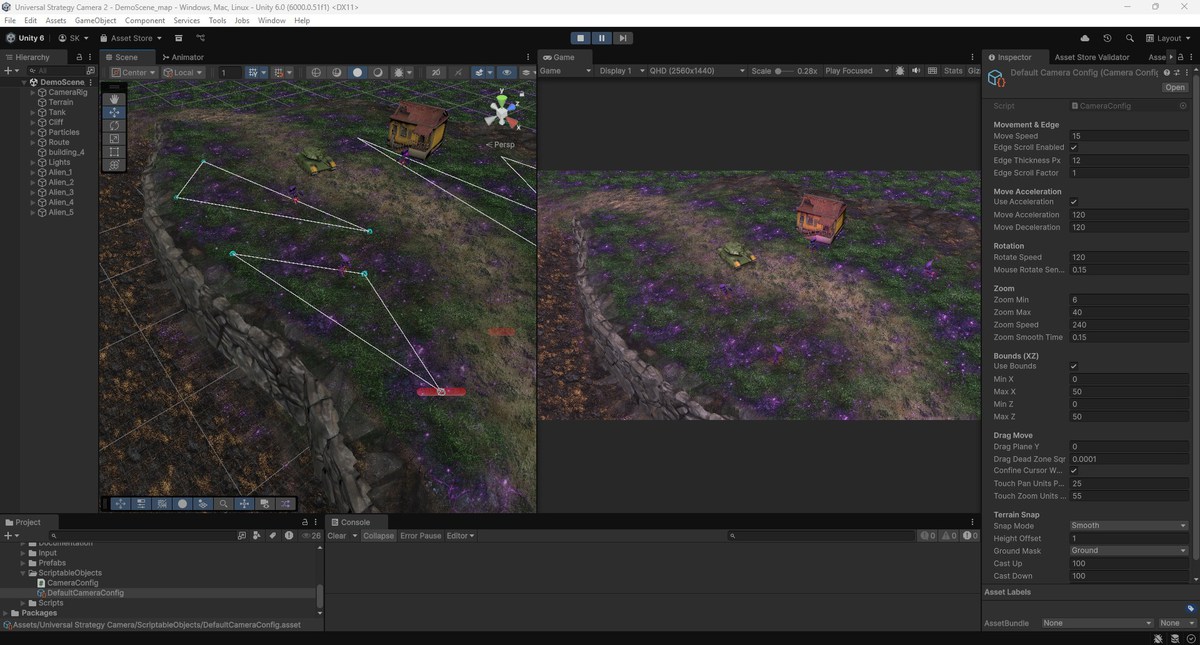Select the Rect tool in Scene overlay
The image size is (1200, 645).
[x=114, y=152]
